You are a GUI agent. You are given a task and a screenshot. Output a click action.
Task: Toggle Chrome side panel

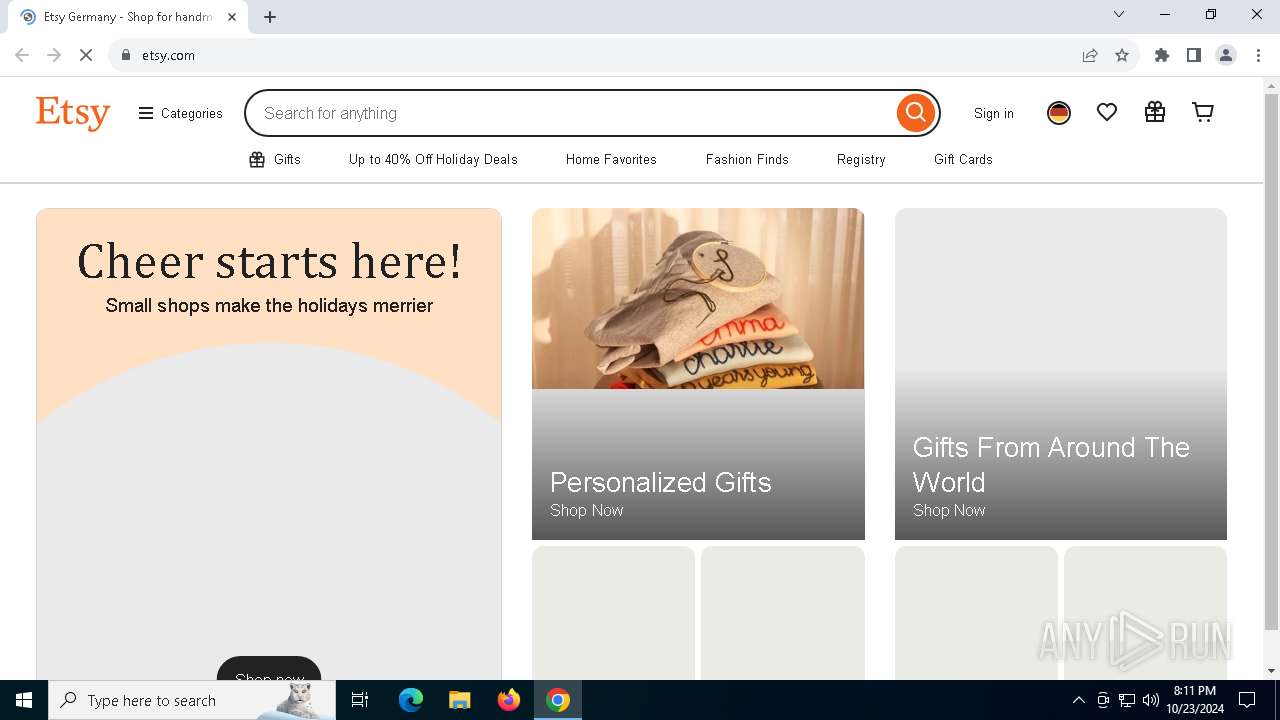click(x=1194, y=55)
